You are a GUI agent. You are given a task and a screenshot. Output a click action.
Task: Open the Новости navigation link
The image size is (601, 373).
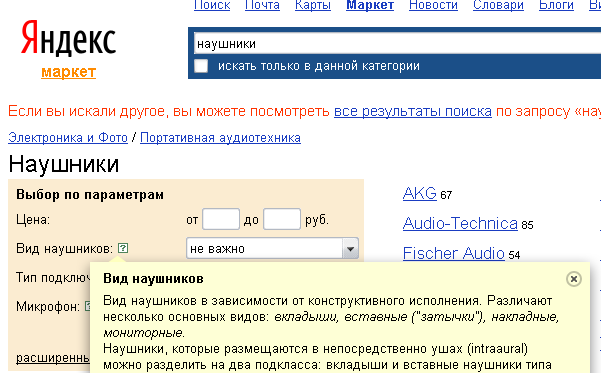433,5
